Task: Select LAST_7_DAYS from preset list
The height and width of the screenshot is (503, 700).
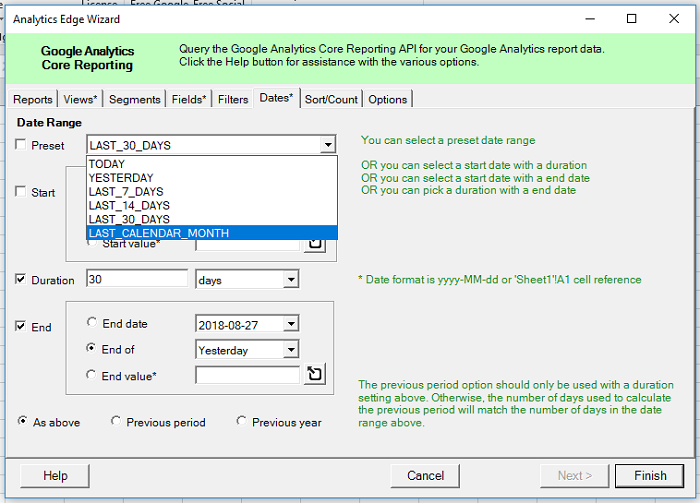Action: [x=212, y=191]
